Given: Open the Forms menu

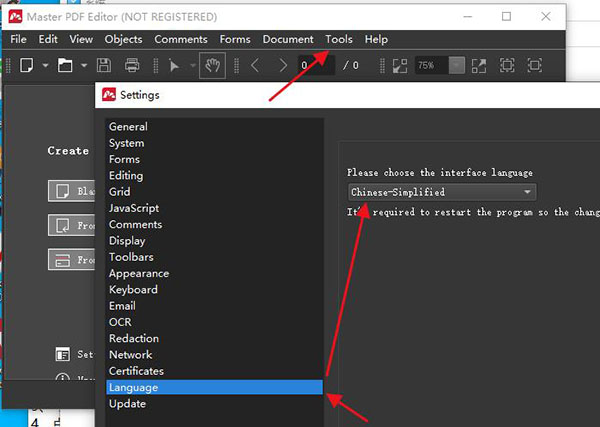Looking at the screenshot, I should click(235, 39).
